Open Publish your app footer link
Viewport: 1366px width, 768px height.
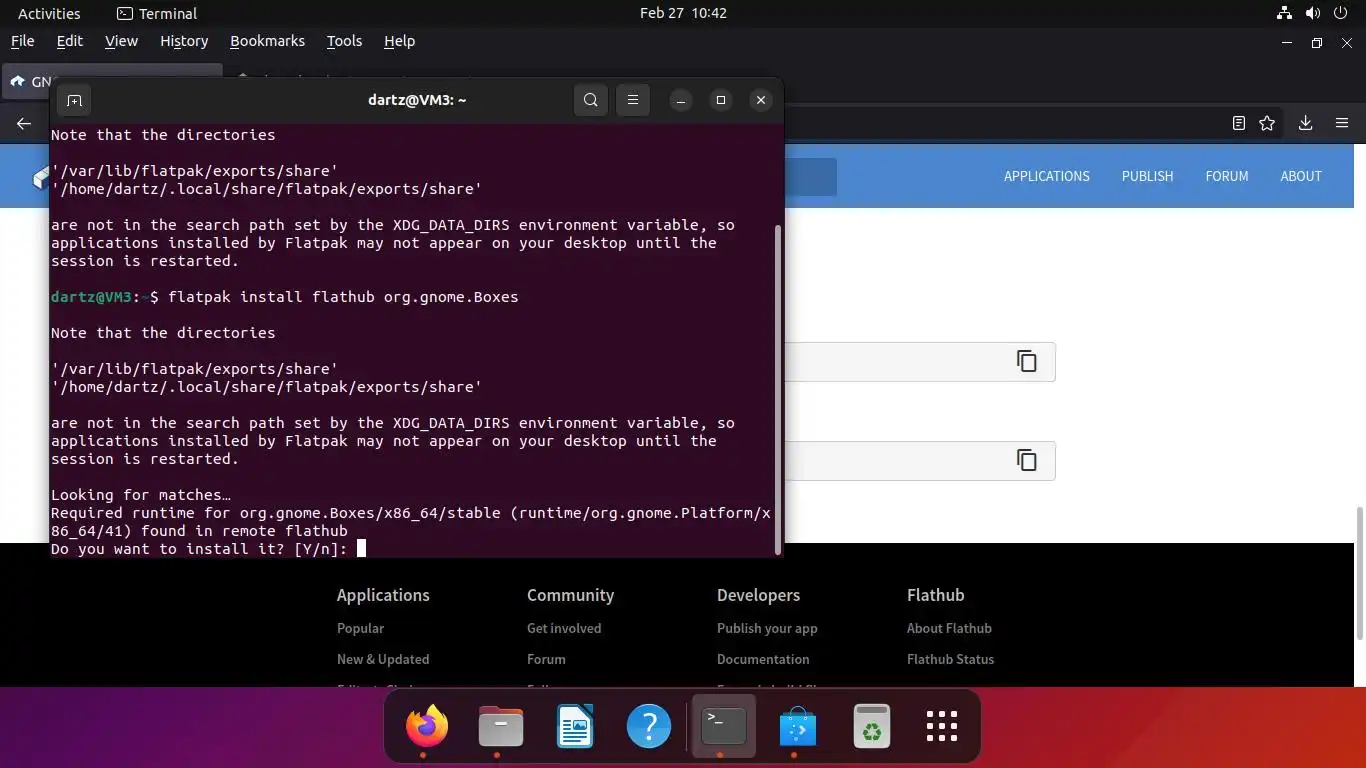tap(767, 628)
